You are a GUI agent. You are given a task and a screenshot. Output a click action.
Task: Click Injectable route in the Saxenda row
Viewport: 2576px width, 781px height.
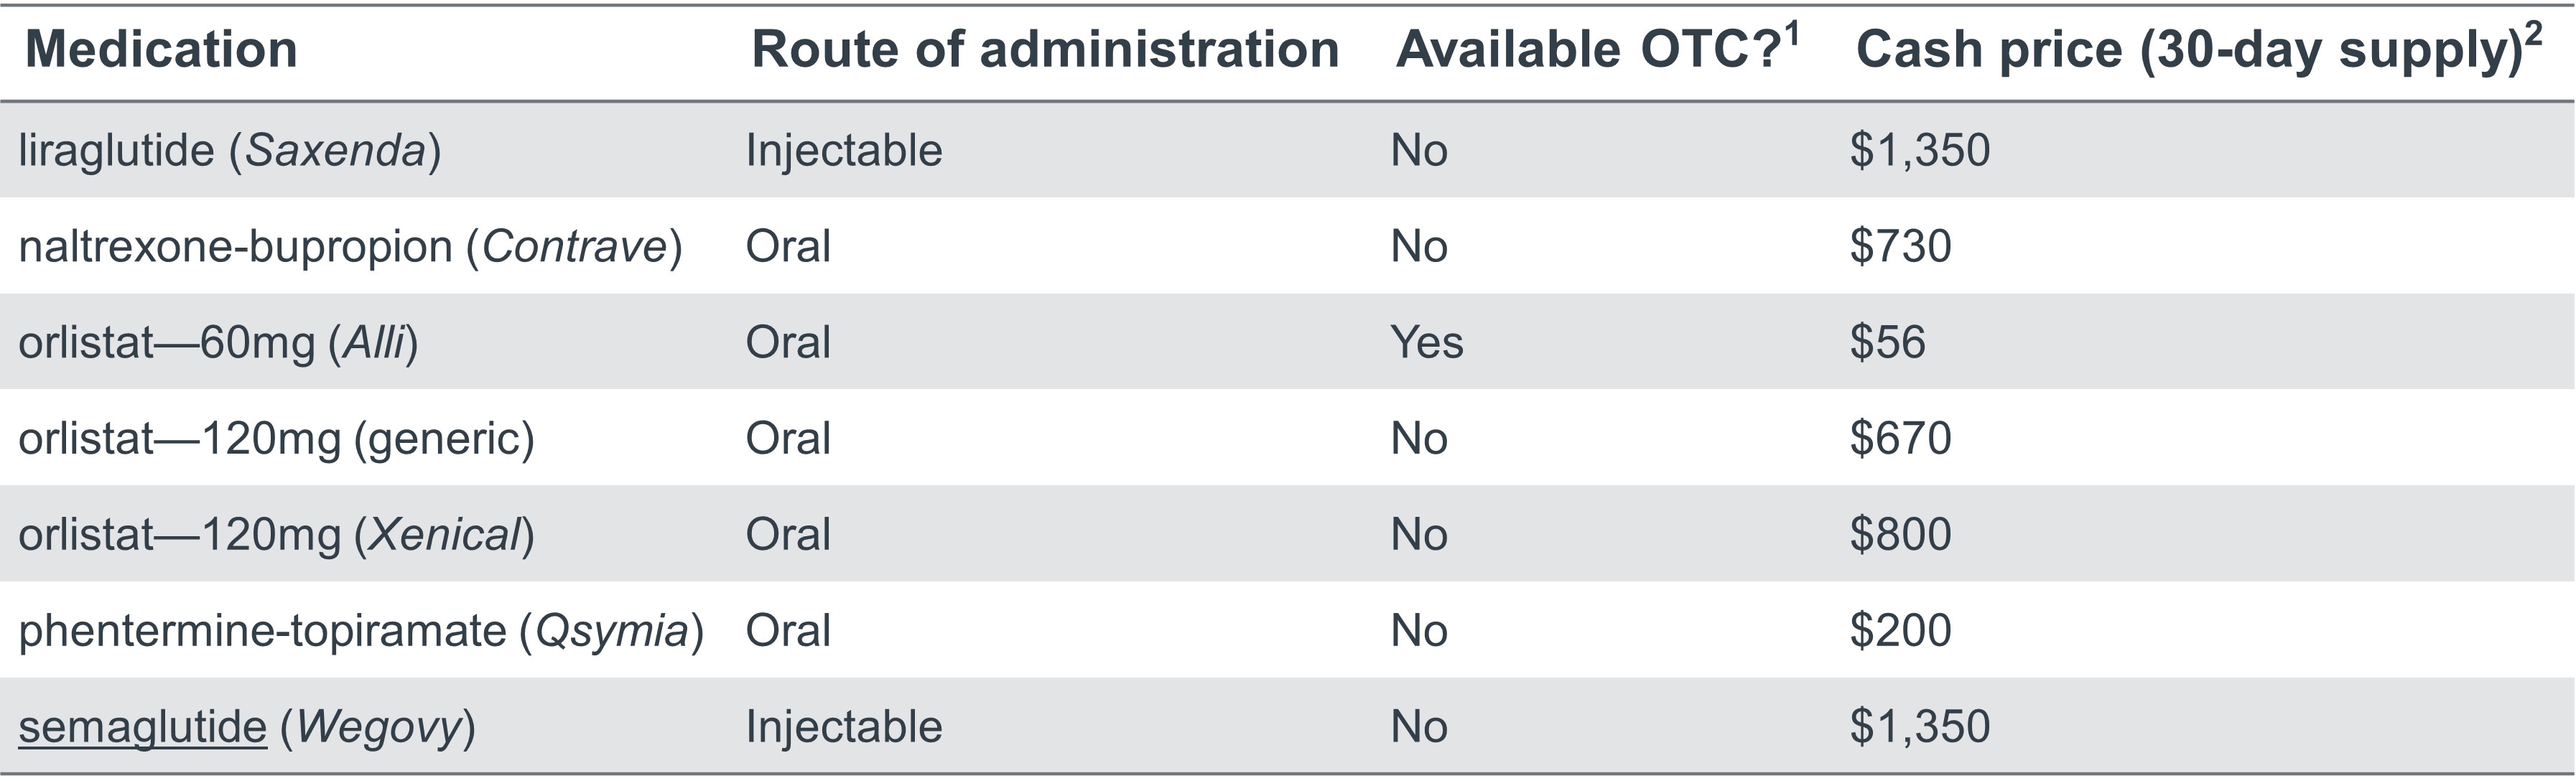[x=843, y=151]
